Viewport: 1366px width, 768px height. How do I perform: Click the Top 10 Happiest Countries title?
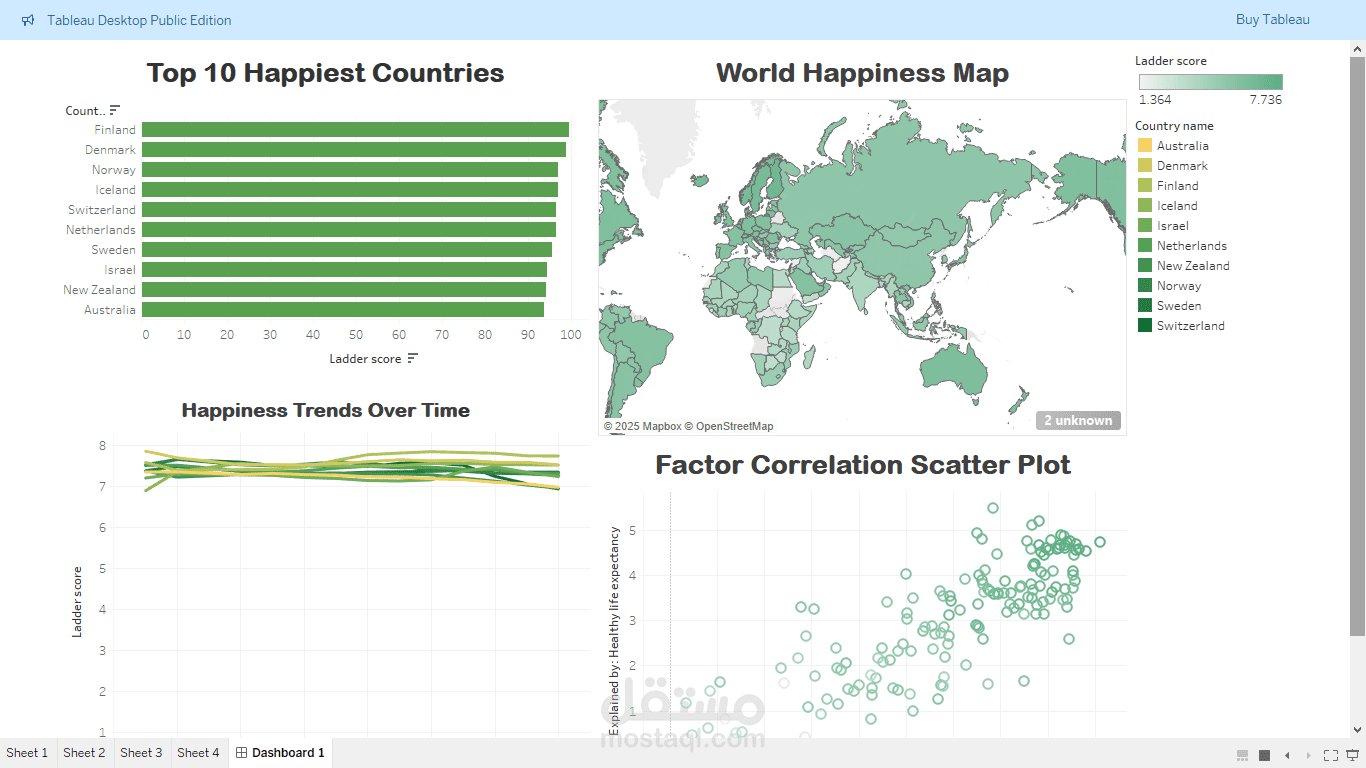[325, 73]
